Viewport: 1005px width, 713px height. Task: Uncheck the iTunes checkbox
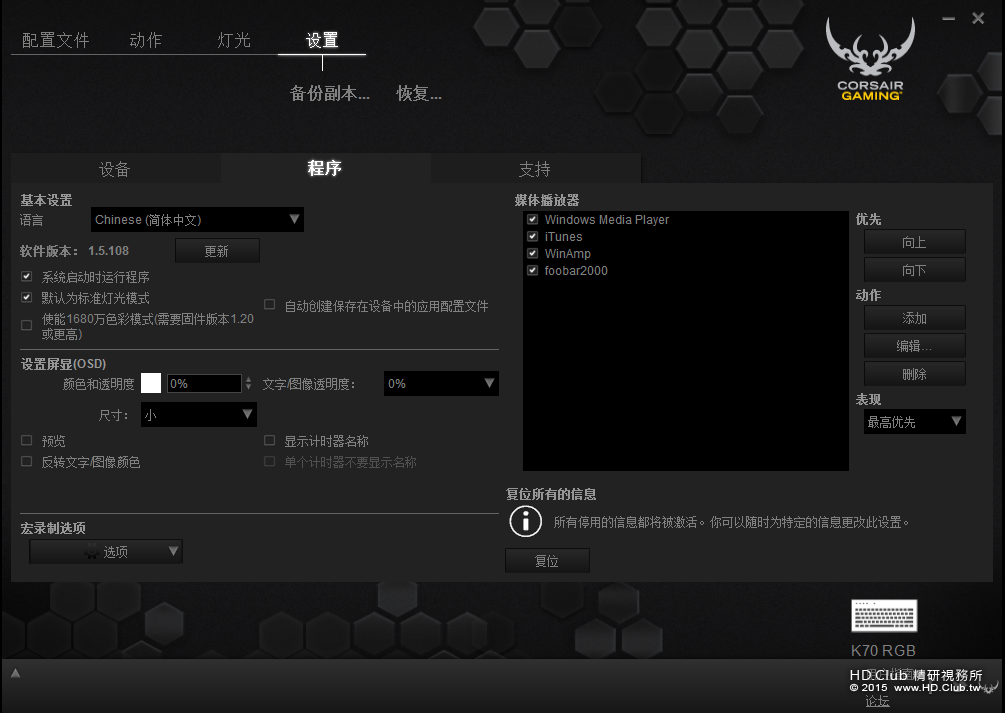(532, 237)
